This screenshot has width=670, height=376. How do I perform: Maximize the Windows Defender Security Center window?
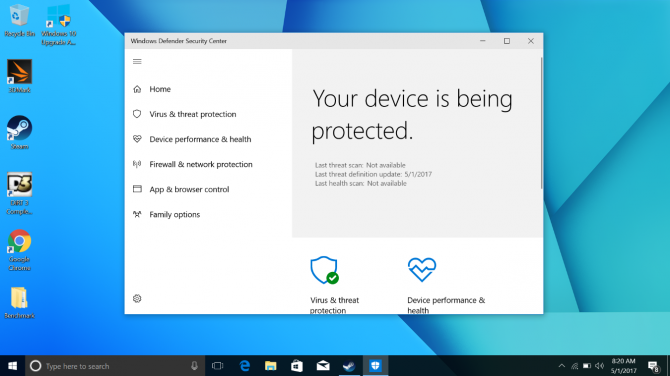507,41
